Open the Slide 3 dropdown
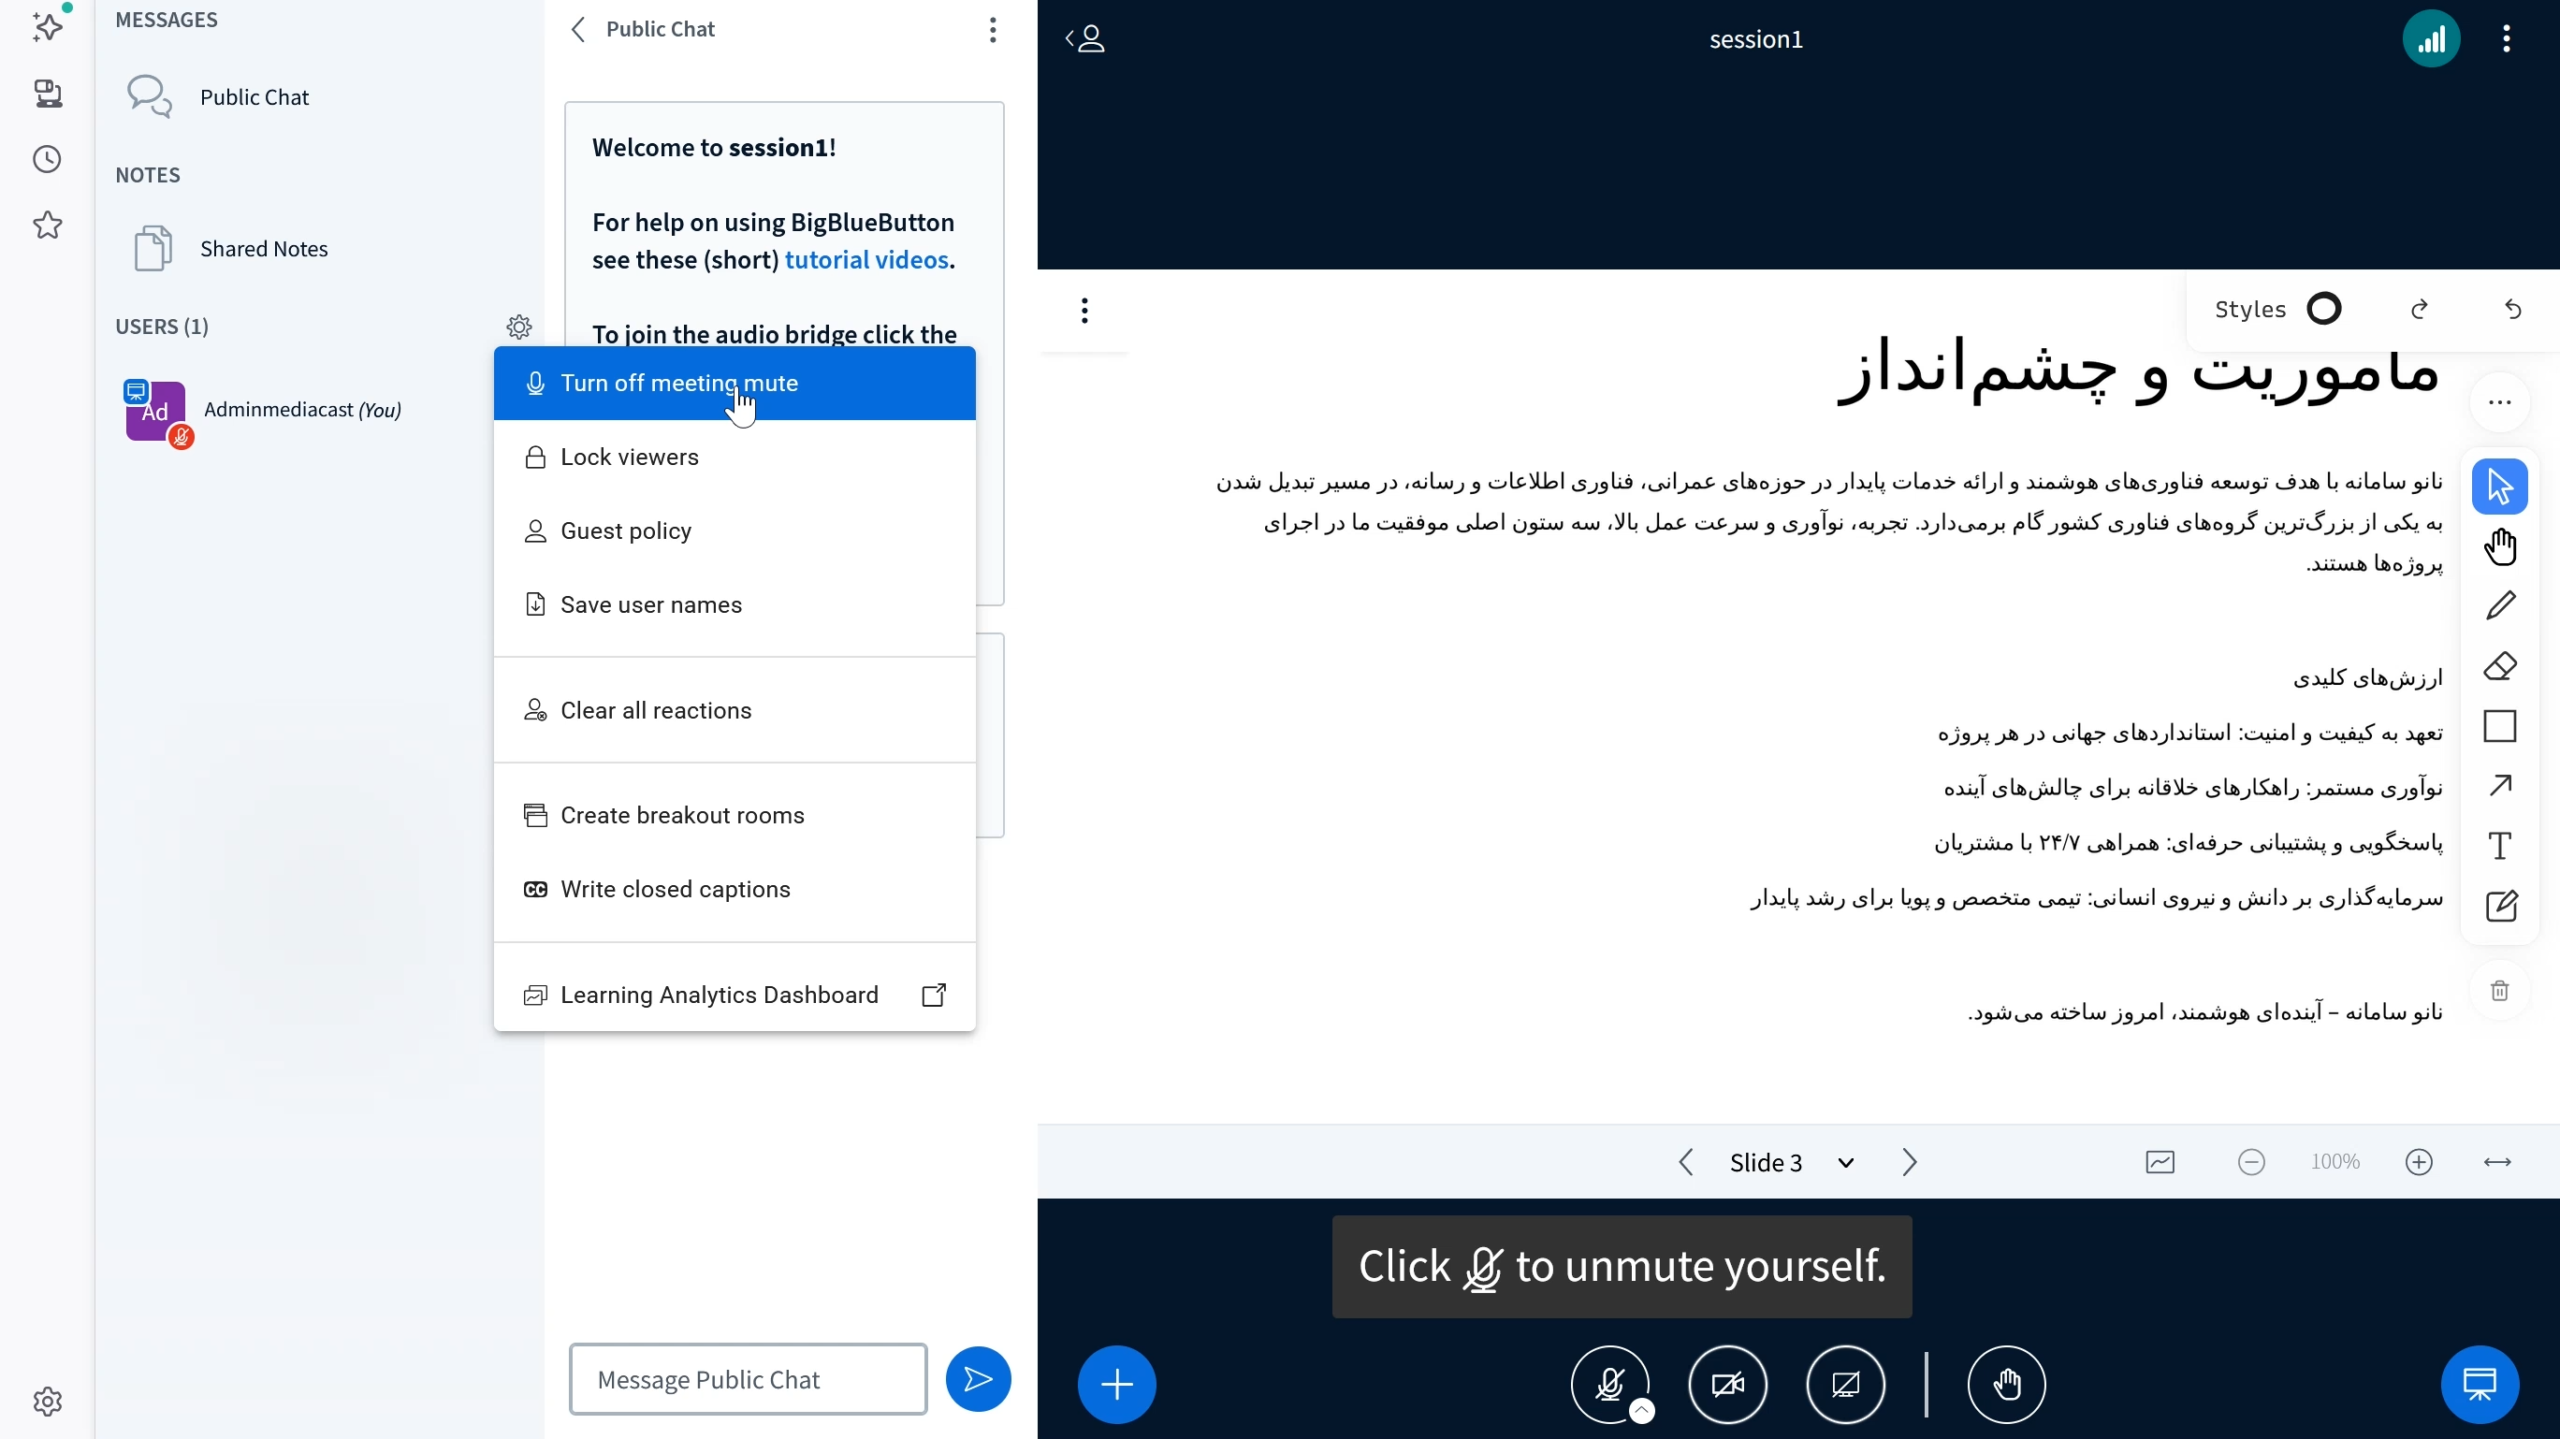 [1846, 1162]
